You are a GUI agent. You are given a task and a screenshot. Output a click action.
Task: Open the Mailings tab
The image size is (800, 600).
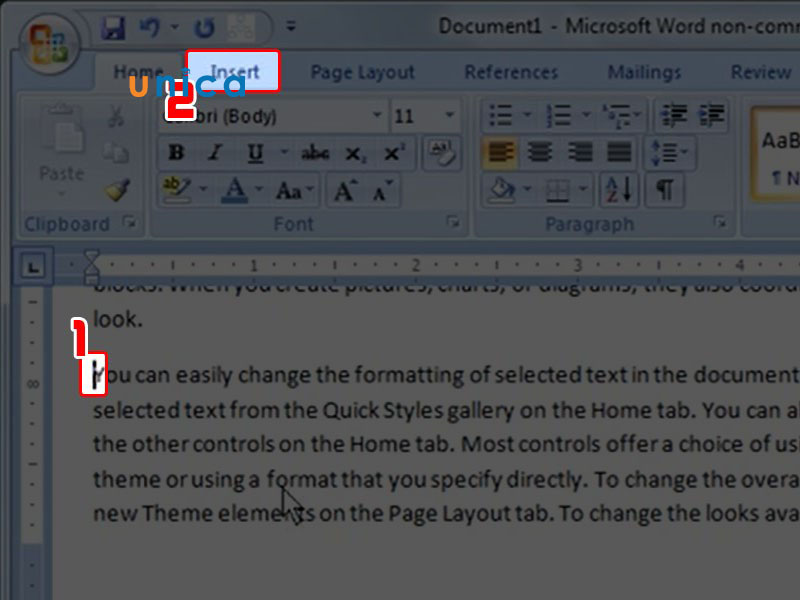coord(644,72)
